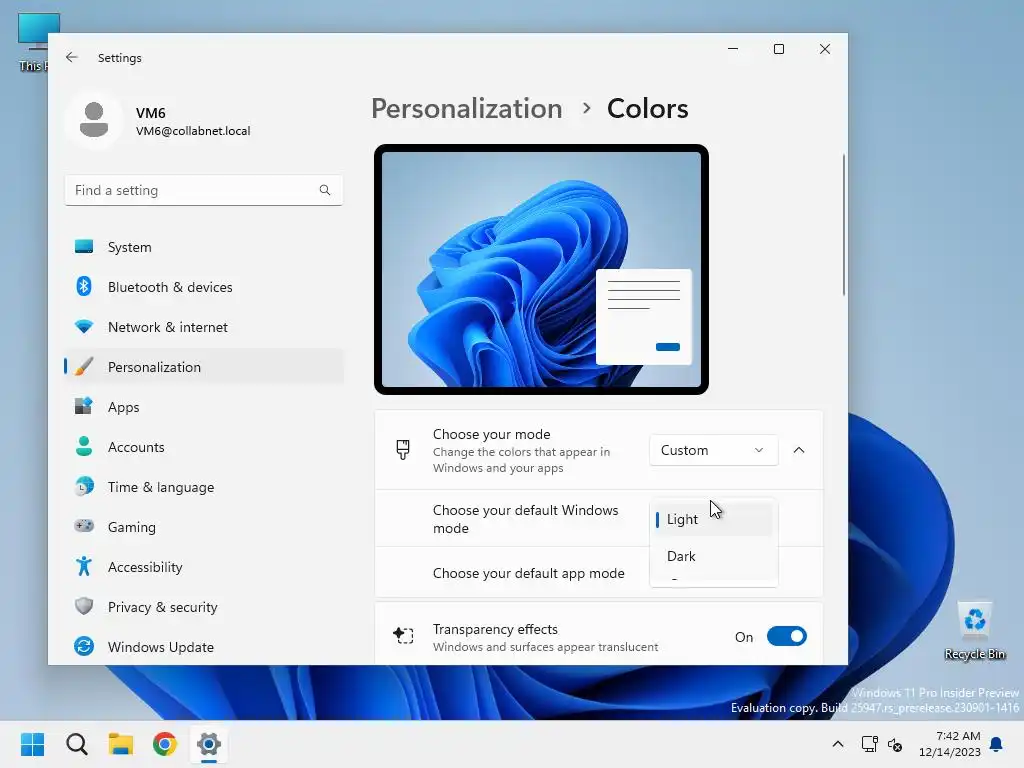Open taskbar Search
Screen dimensions: 1024x768
coord(77,744)
